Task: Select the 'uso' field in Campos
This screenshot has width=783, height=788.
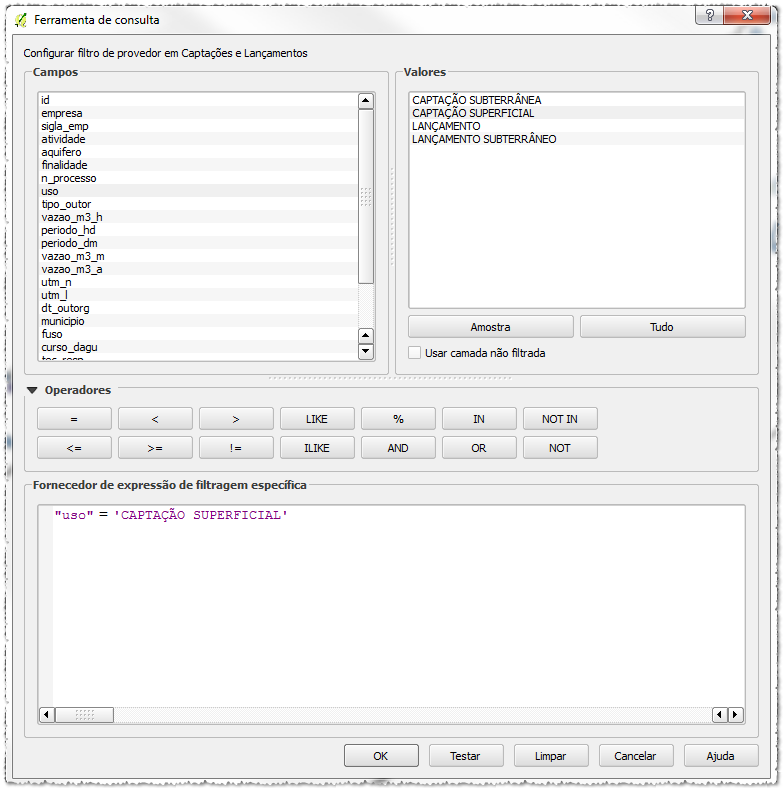Action: (x=50, y=191)
